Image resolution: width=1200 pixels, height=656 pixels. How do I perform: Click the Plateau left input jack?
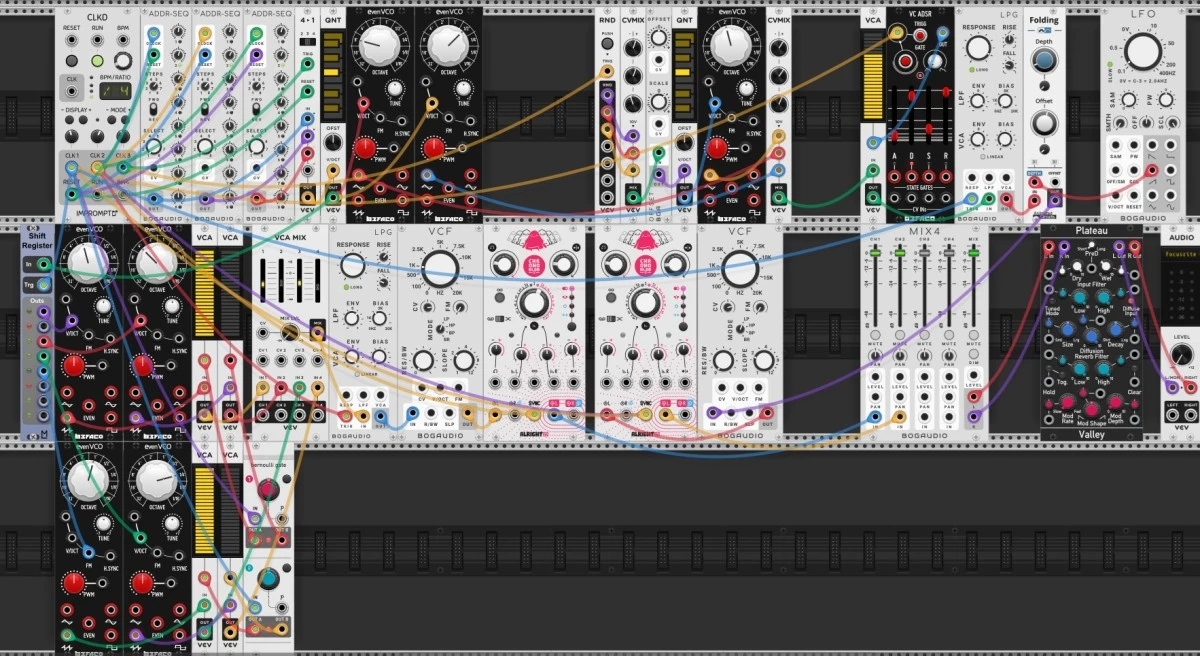[x=1048, y=246]
